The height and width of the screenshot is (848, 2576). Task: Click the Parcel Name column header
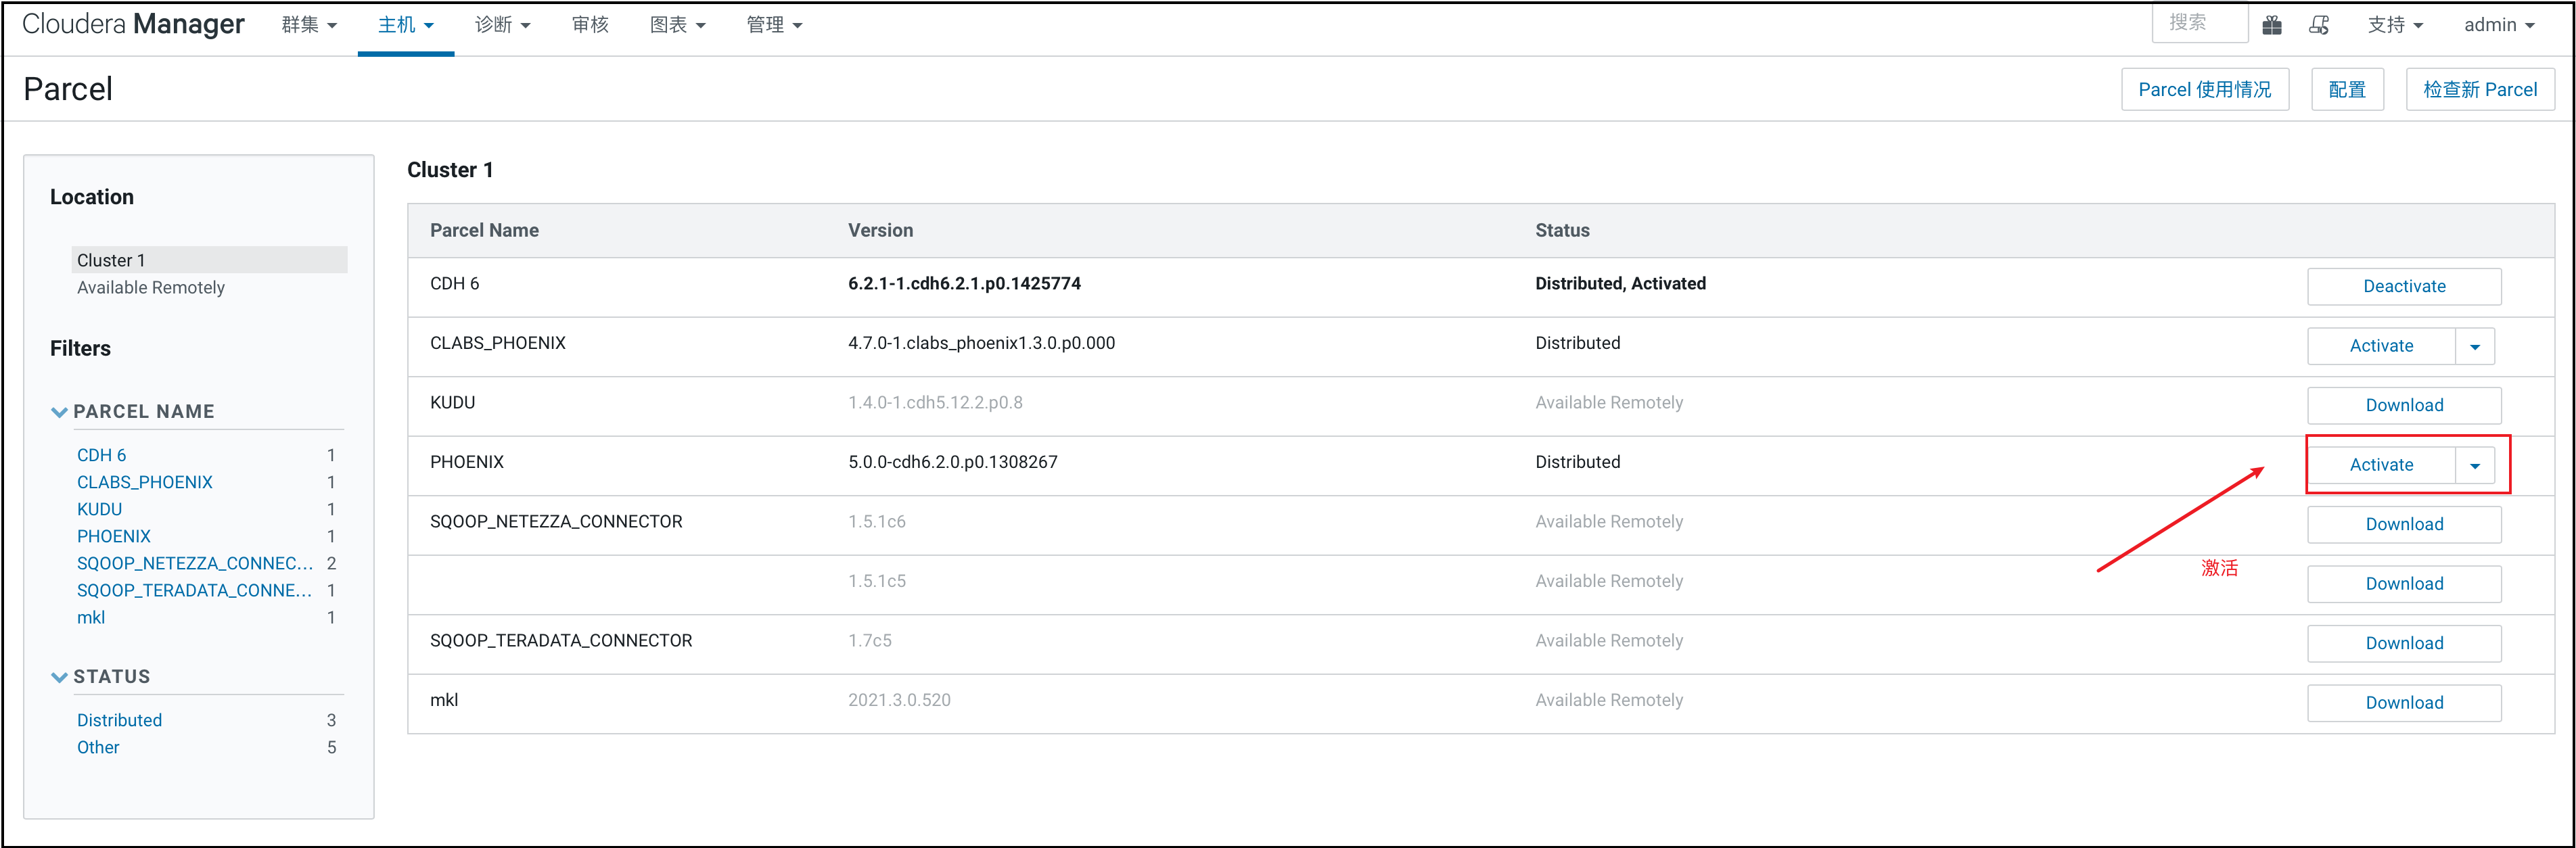click(484, 231)
